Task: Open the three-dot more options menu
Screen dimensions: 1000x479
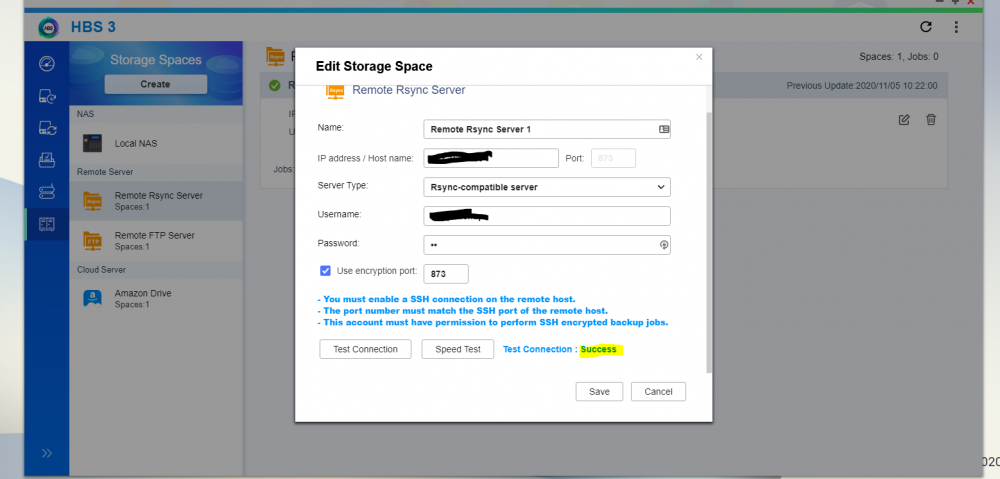Action: tap(956, 27)
